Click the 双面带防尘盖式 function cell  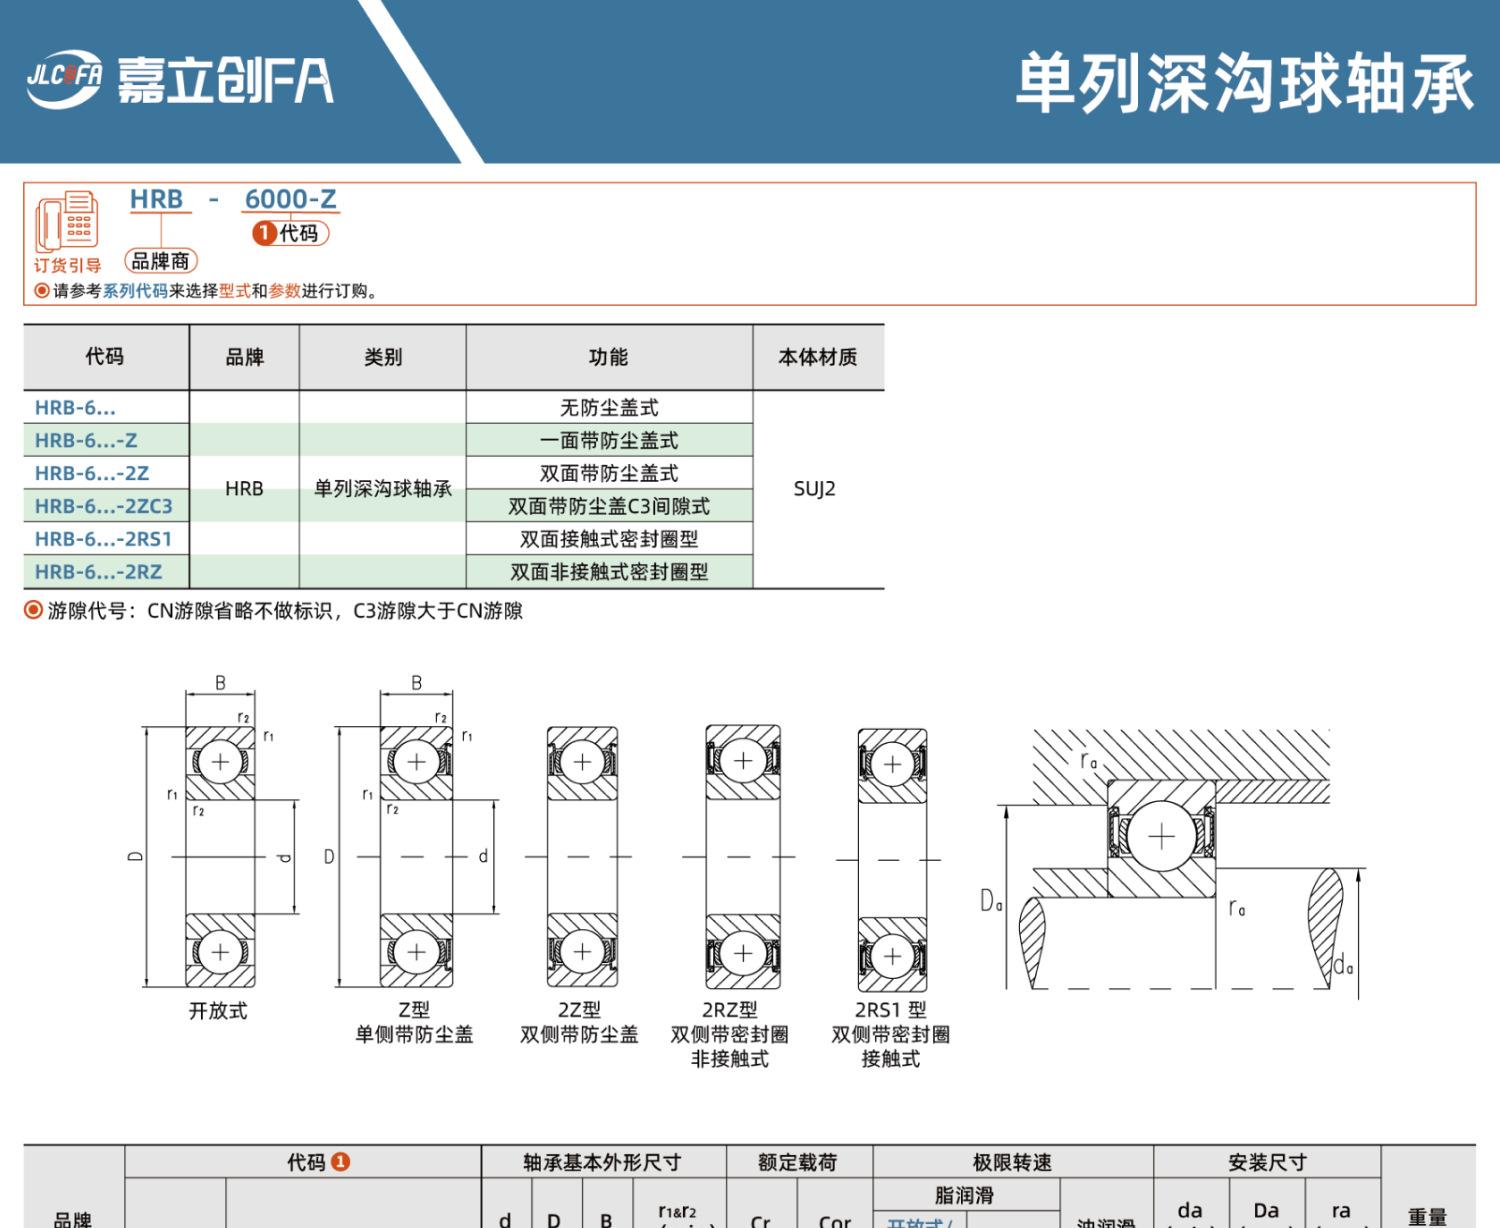point(609,474)
